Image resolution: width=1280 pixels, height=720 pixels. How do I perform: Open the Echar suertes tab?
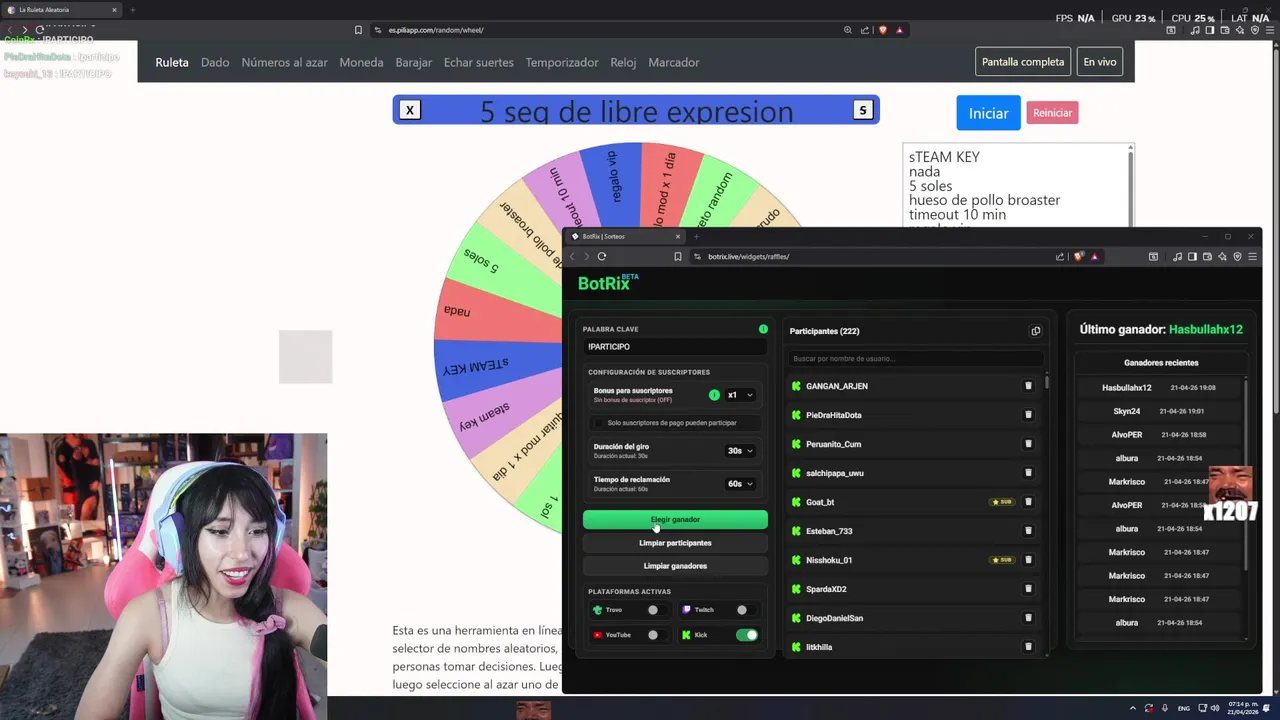(478, 62)
